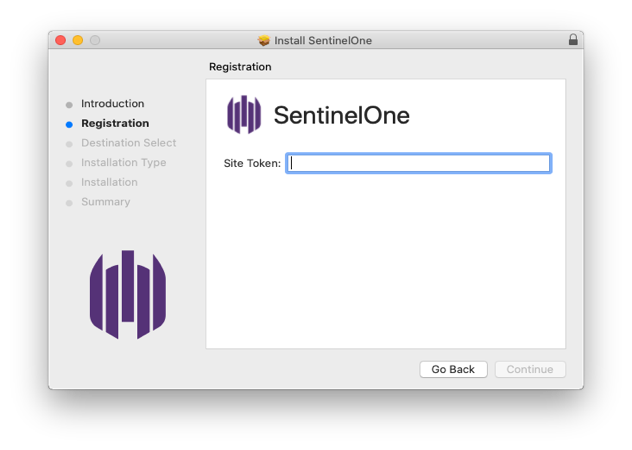The image size is (632, 450).
Task: Select the Installation step in the sidebar
Action: point(109,182)
